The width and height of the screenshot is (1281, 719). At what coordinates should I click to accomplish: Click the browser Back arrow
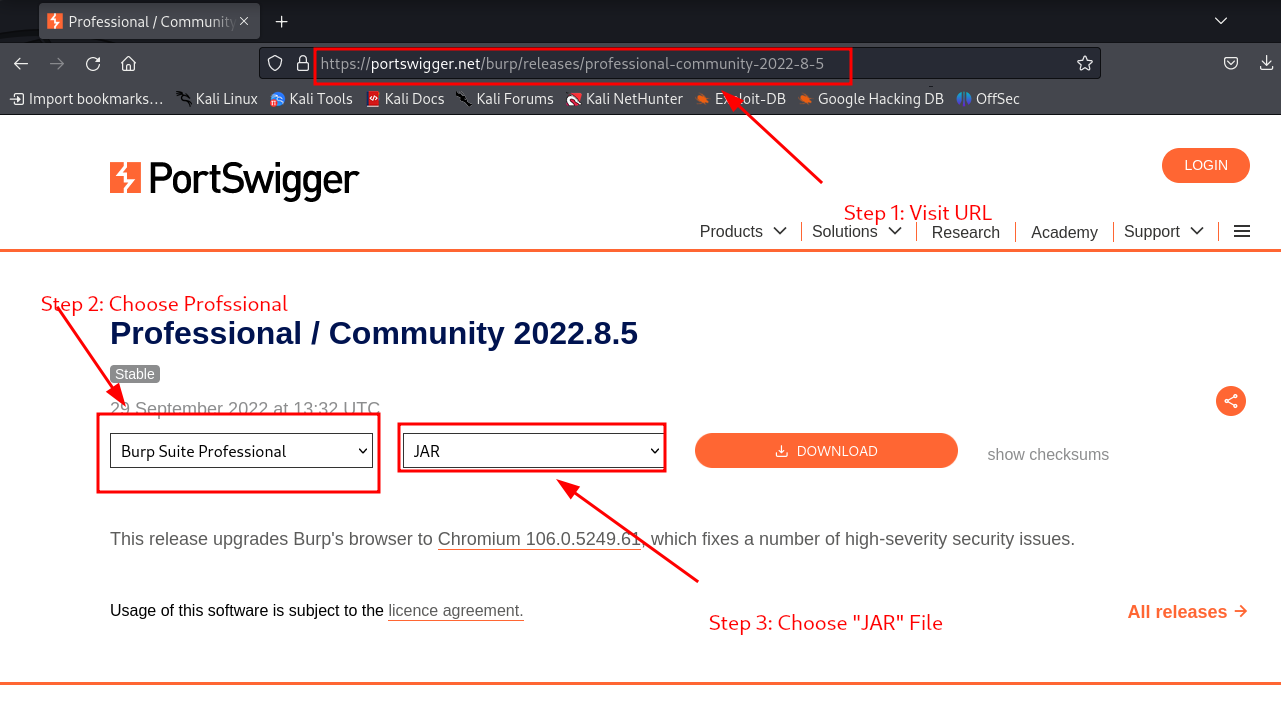21,64
